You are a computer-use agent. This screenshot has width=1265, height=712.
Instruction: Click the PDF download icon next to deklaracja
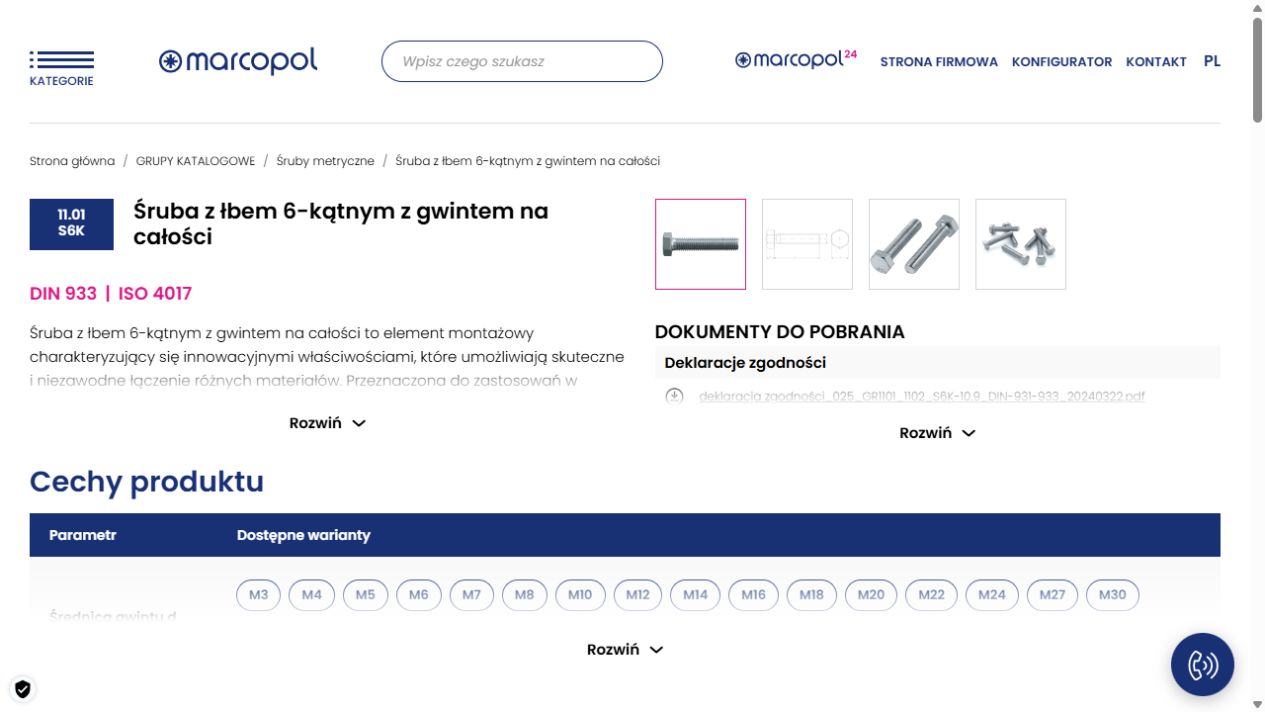click(x=674, y=396)
